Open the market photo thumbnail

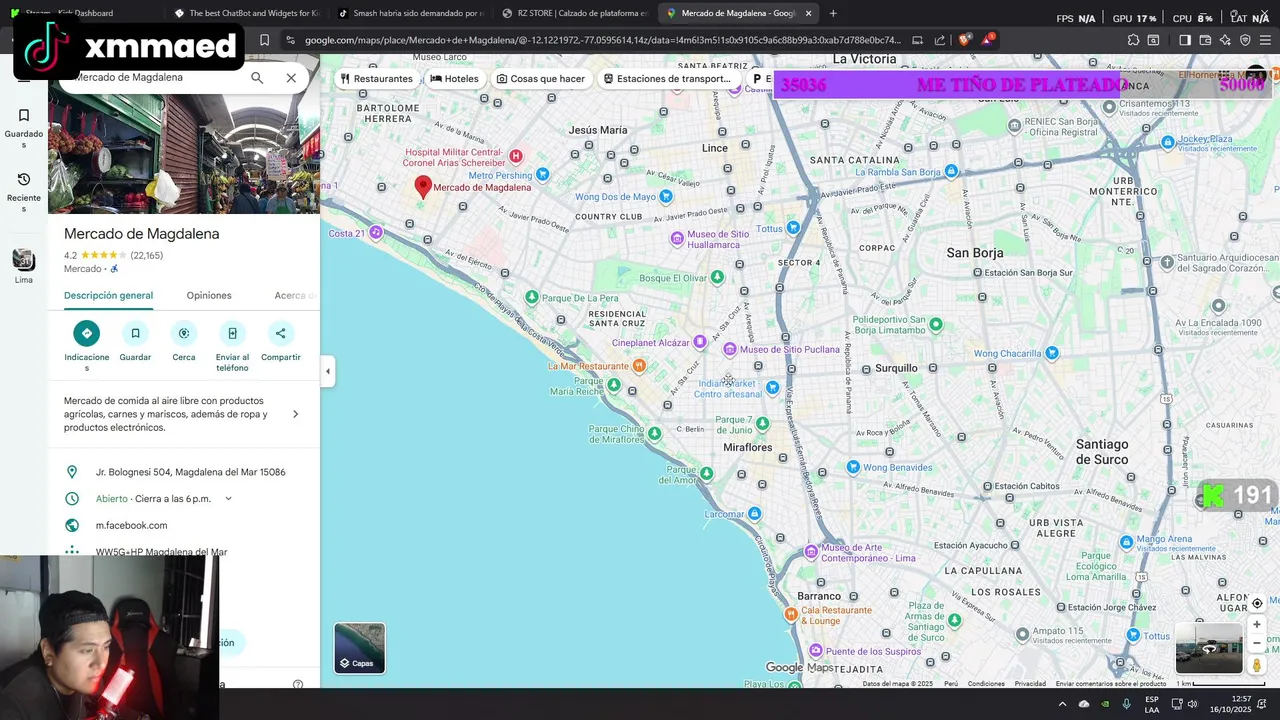[184, 155]
